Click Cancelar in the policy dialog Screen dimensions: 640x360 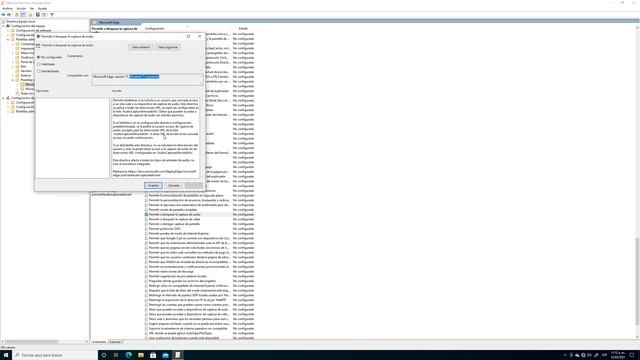coord(174,186)
